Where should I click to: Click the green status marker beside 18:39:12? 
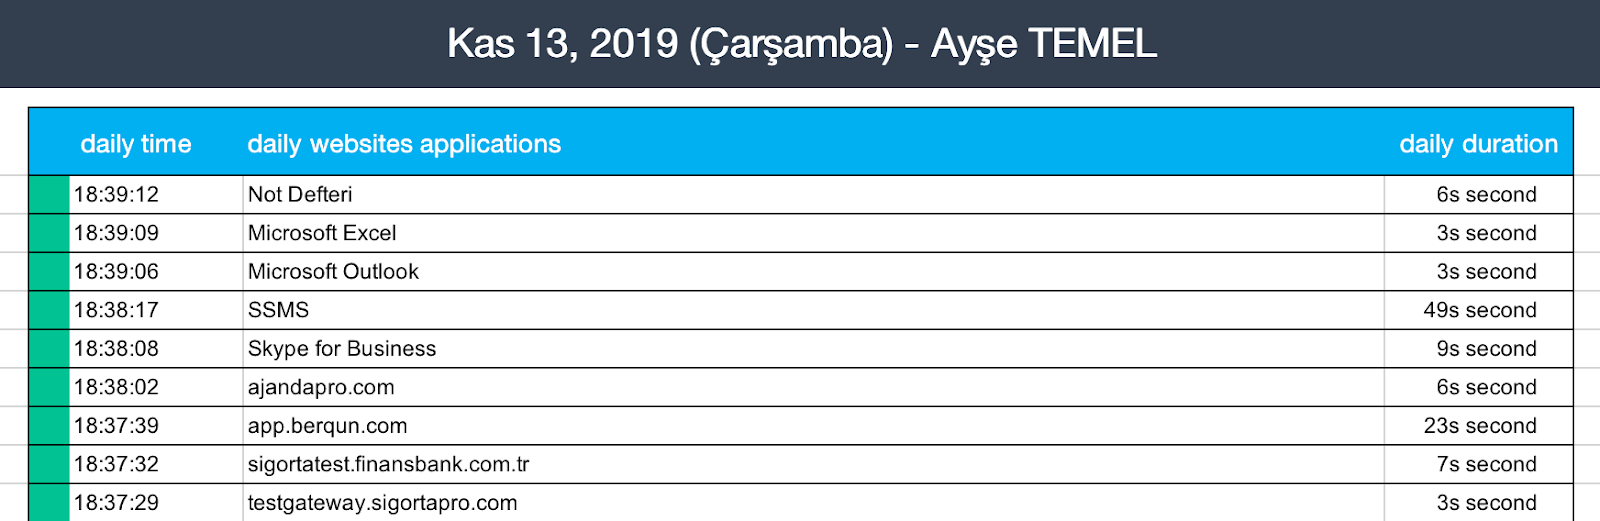(49, 195)
